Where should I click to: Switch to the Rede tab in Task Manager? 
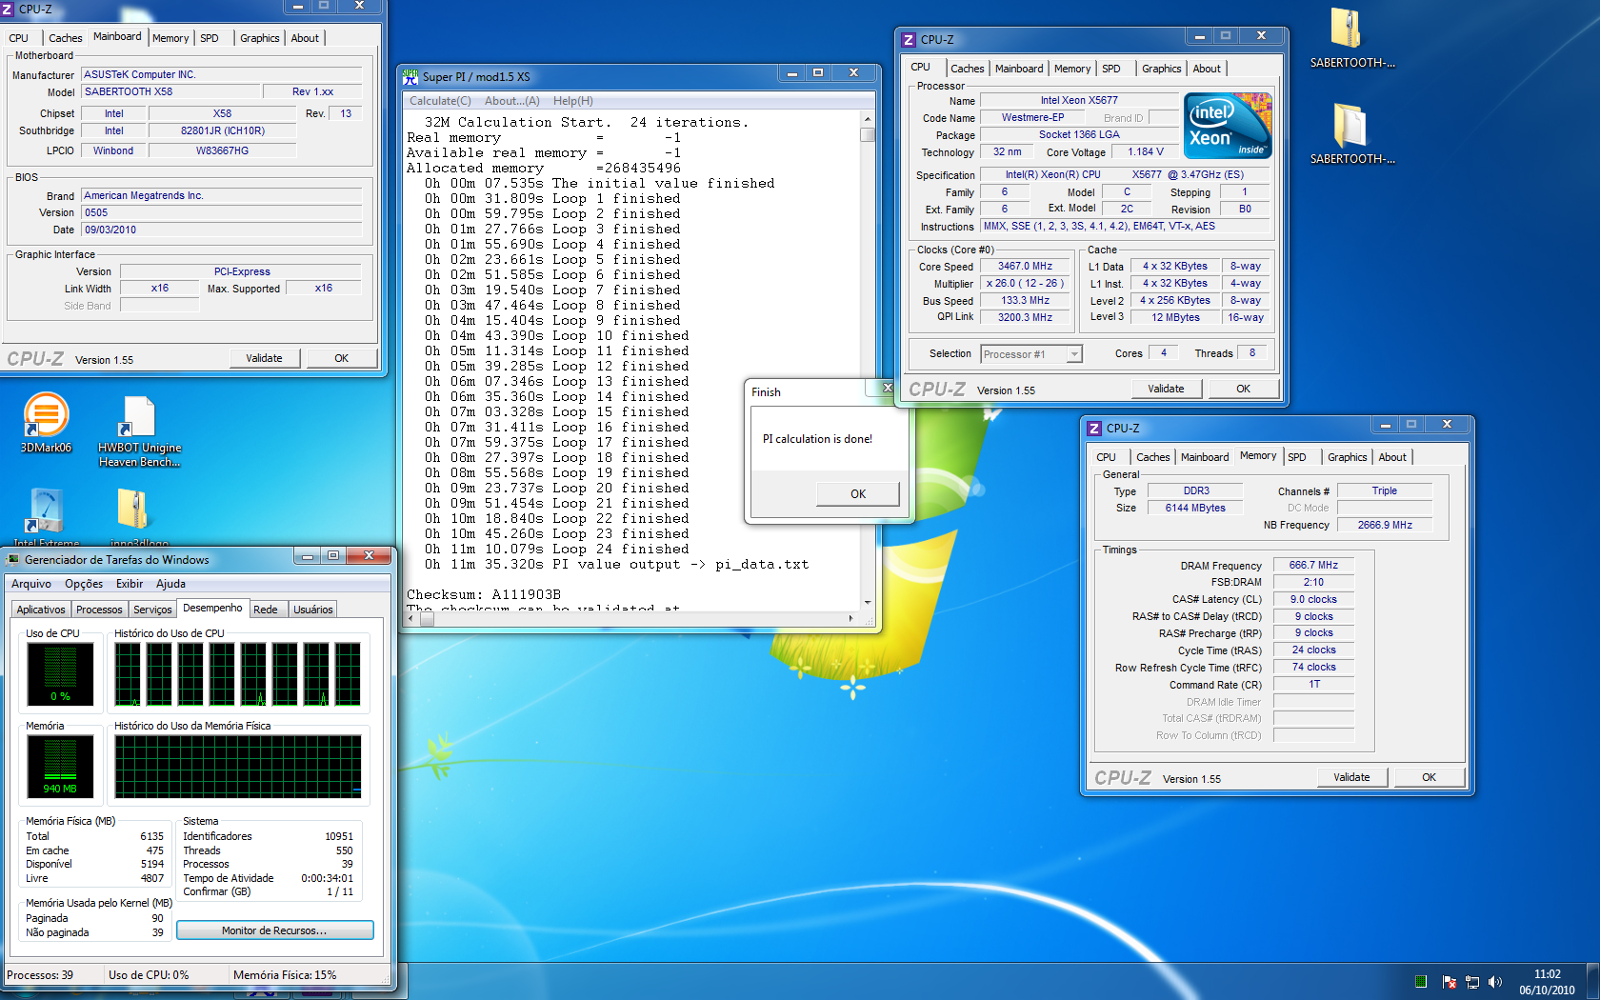tap(266, 609)
